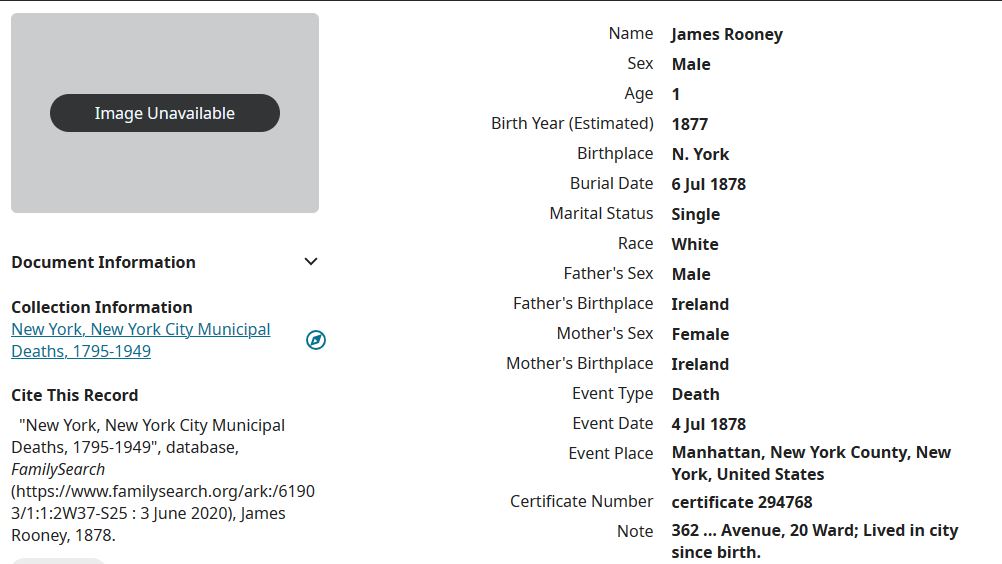Click the compass icon beside the collection link
1002x564 pixels.
(316, 340)
